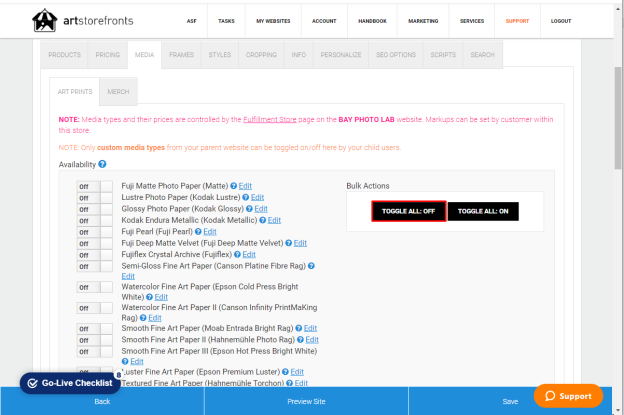The width and height of the screenshot is (624, 415).
Task: Open the Handbook menu item
Action: click(372, 21)
